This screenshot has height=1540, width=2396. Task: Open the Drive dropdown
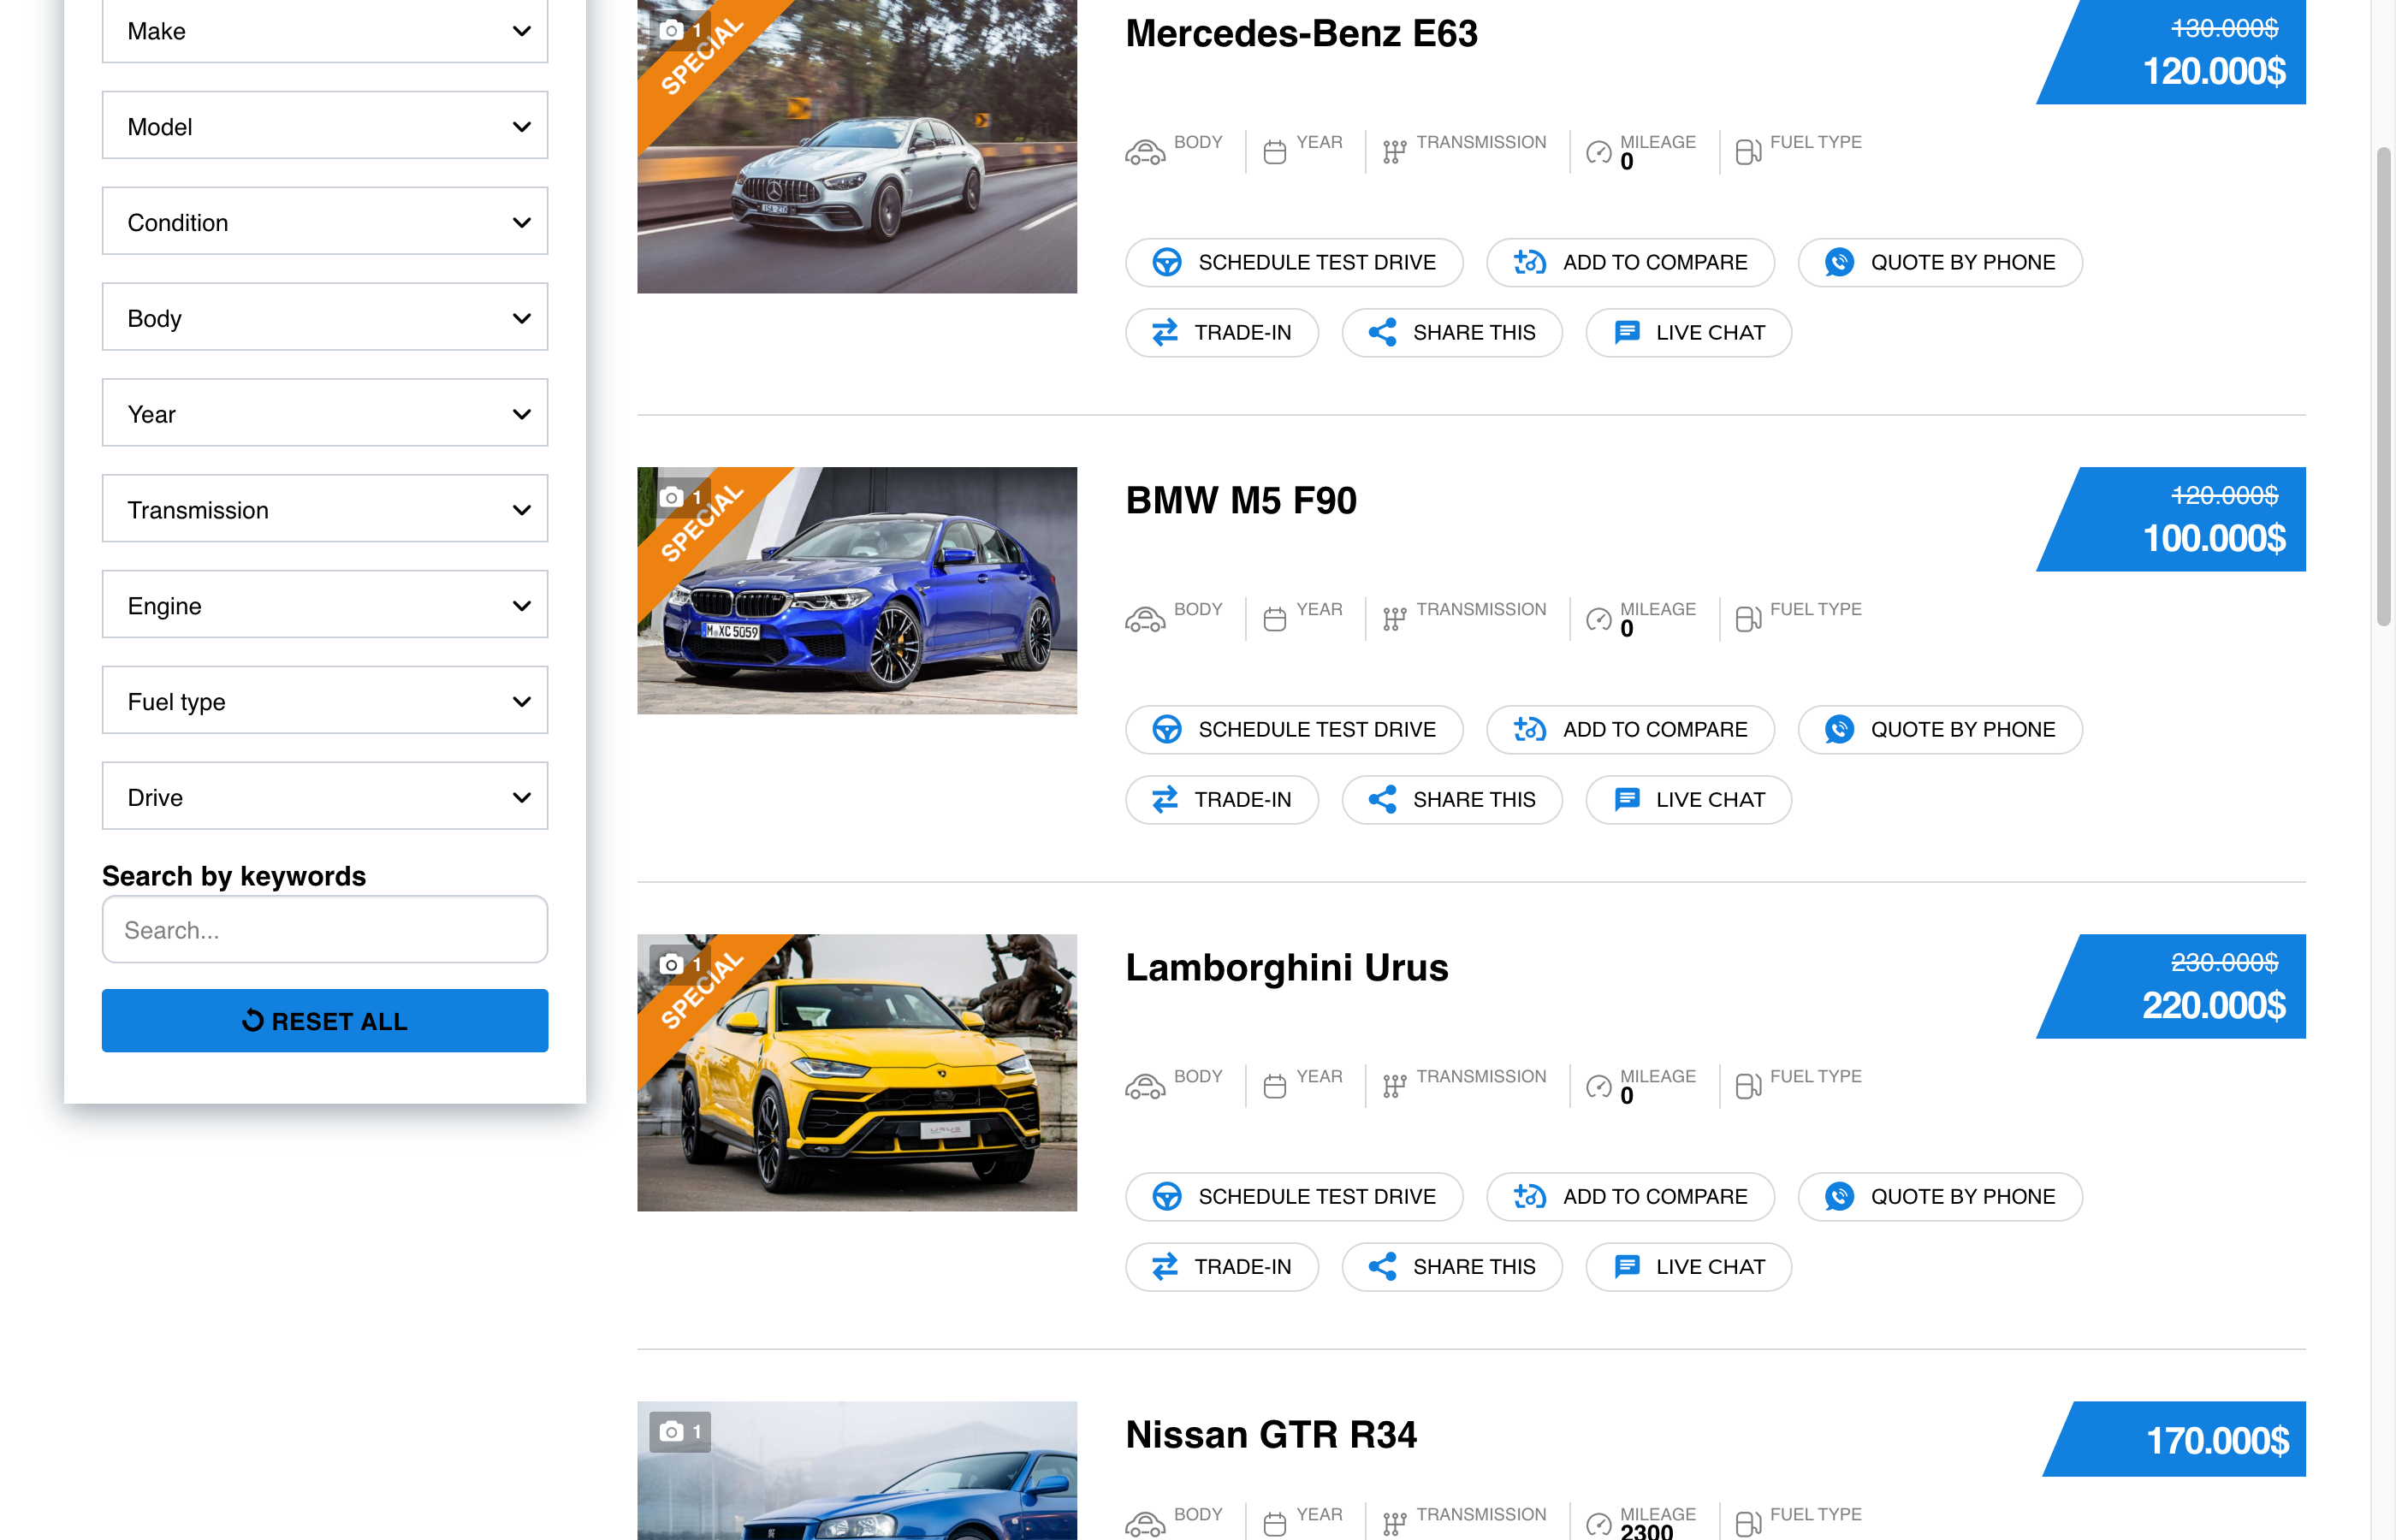pyautogui.click(x=324, y=796)
